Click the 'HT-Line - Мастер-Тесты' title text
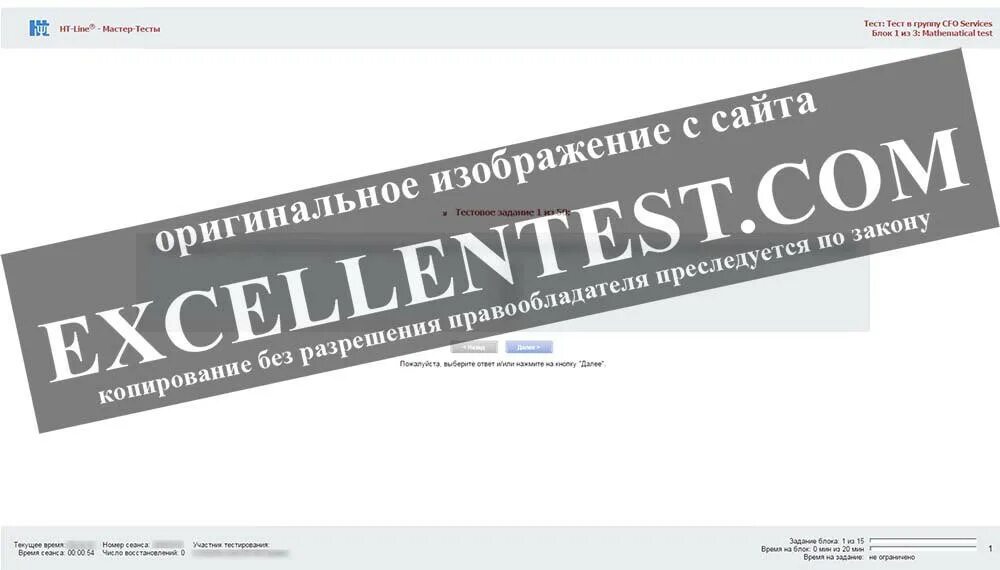 pos(110,29)
